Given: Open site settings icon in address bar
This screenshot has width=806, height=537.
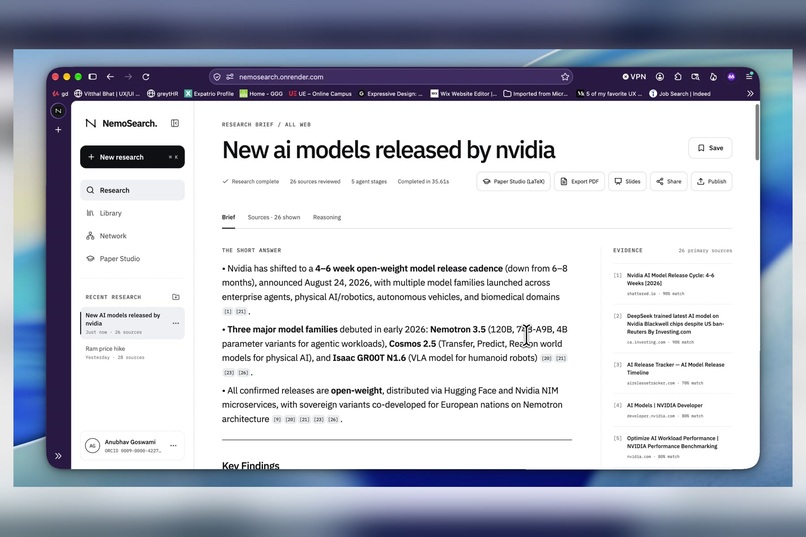Looking at the screenshot, I should coord(230,77).
